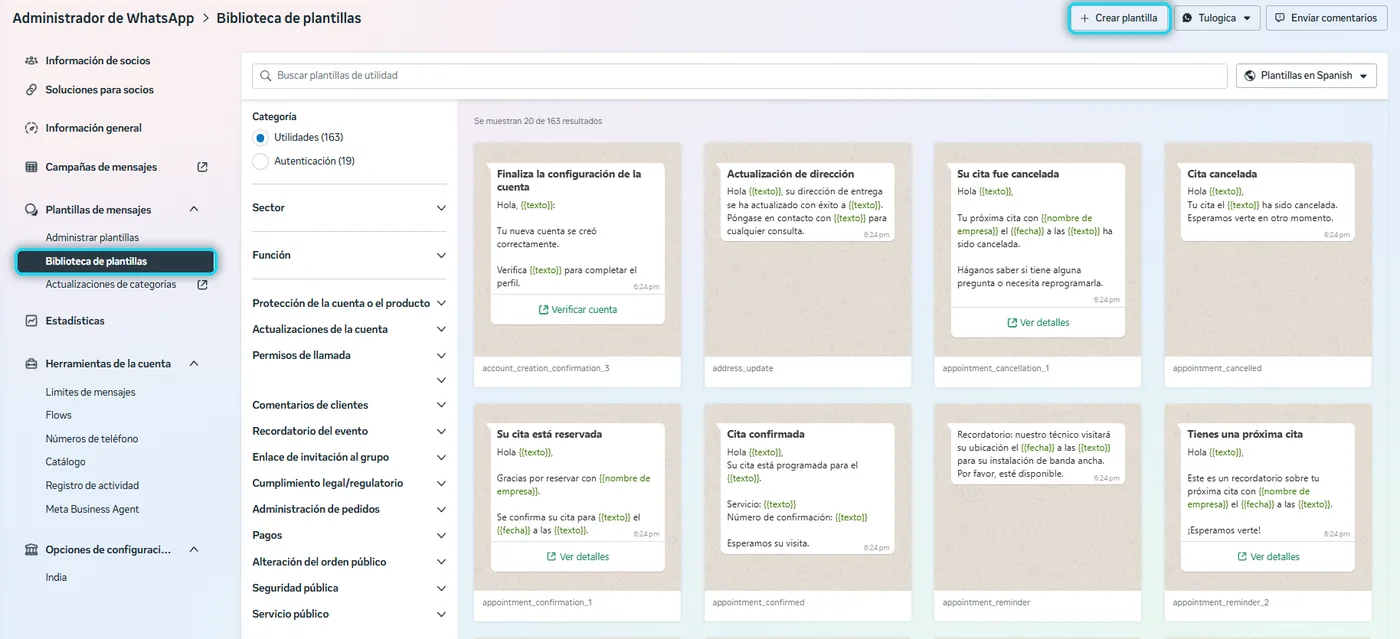Select the Autenticación (19) radio button
Image resolution: width=1400 pixels, height=639 pixels.
260,161
